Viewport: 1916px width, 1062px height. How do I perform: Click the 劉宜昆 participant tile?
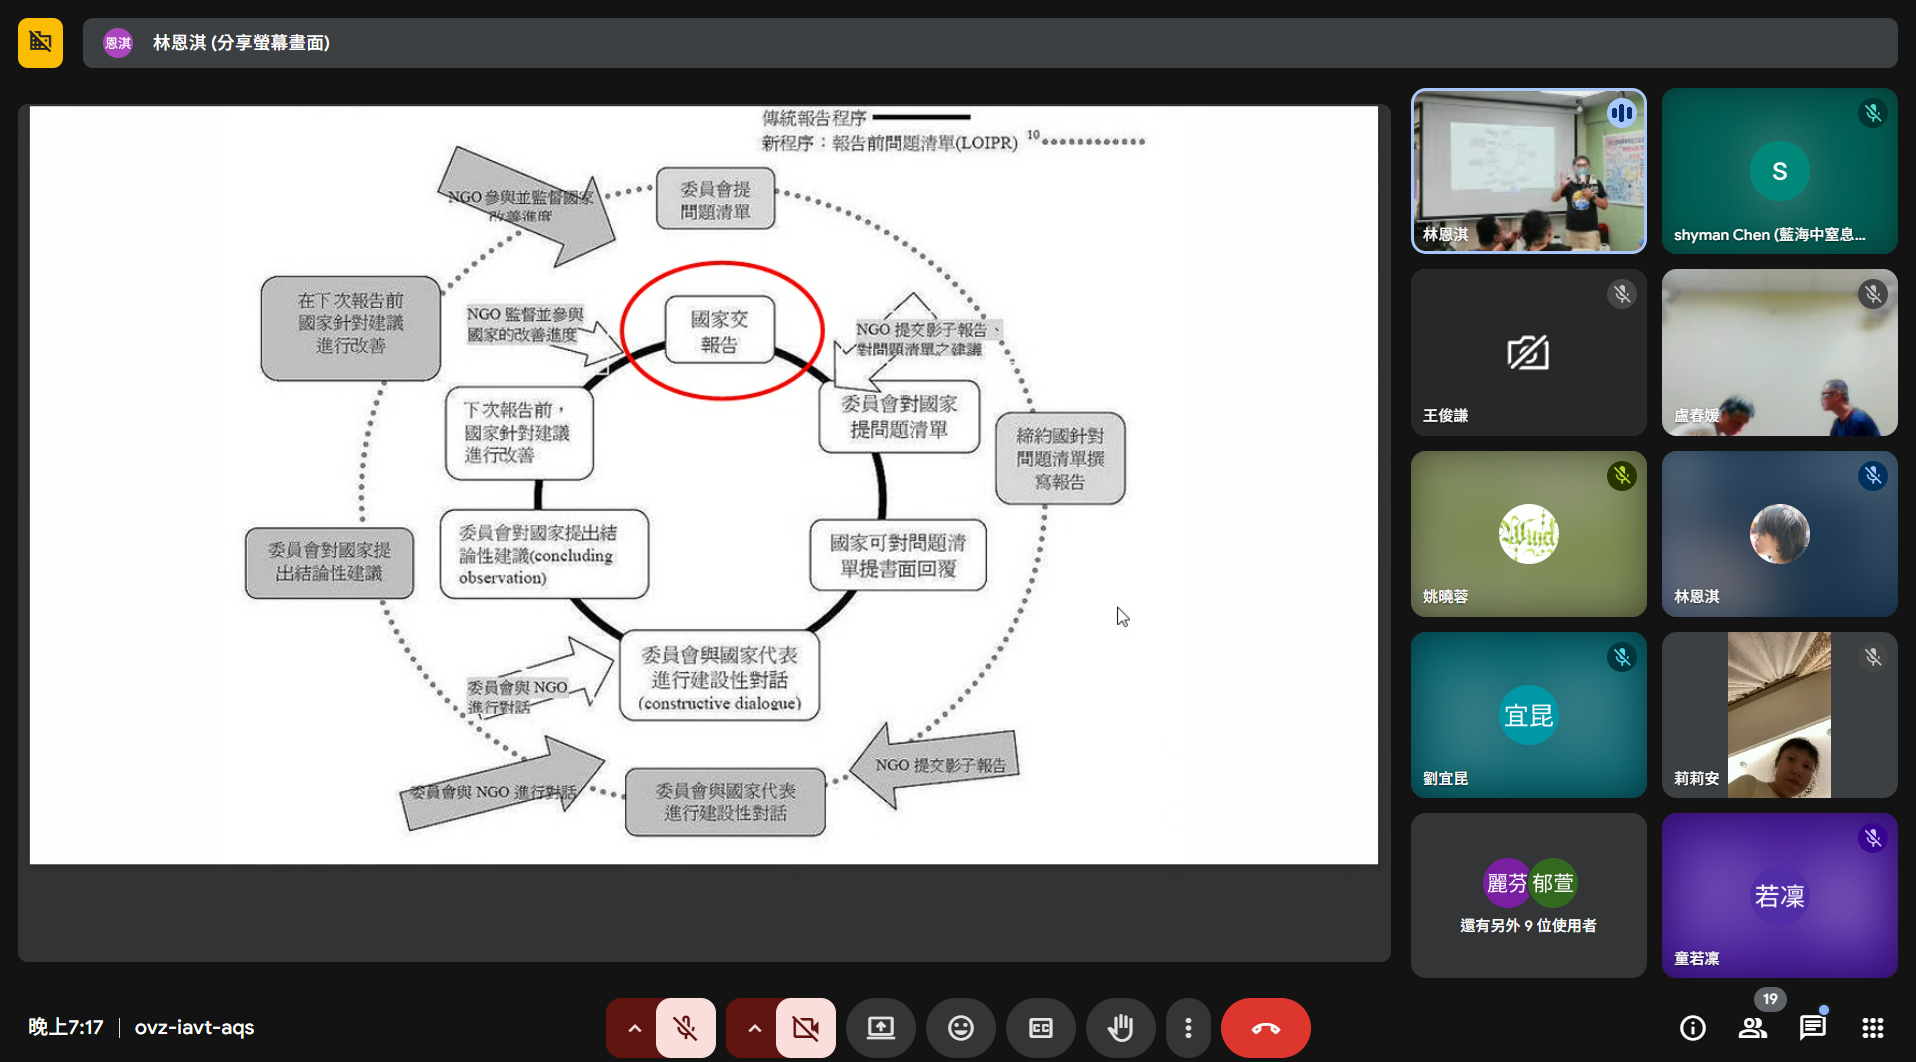[x=1528, y=714]
